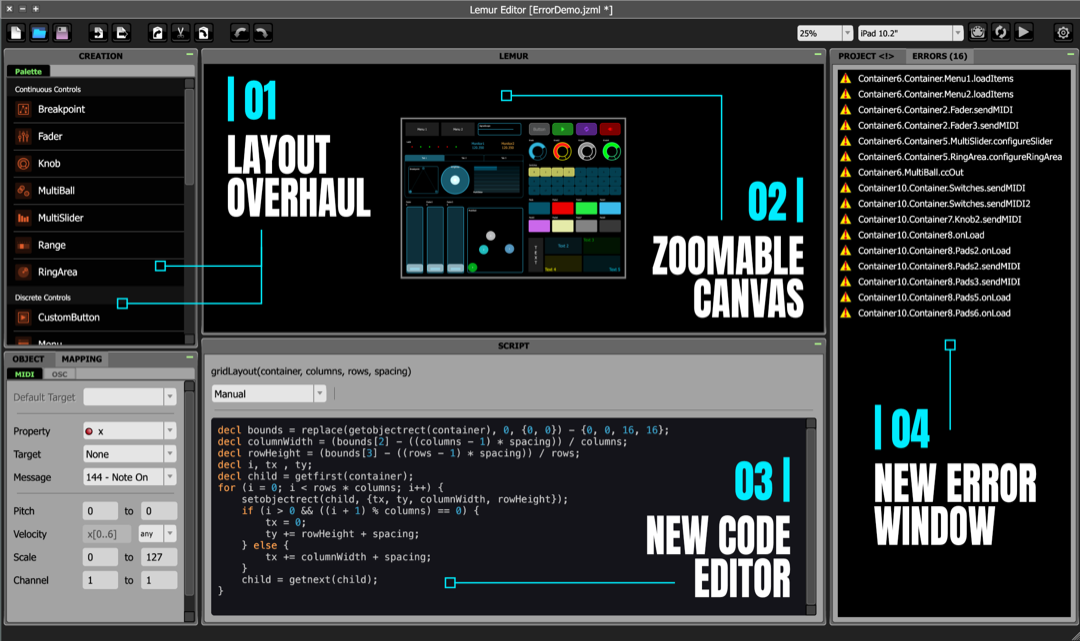Select error Container6.Container2.Fader.sendMIDI

pyautogui.click(x=935, y=109)
